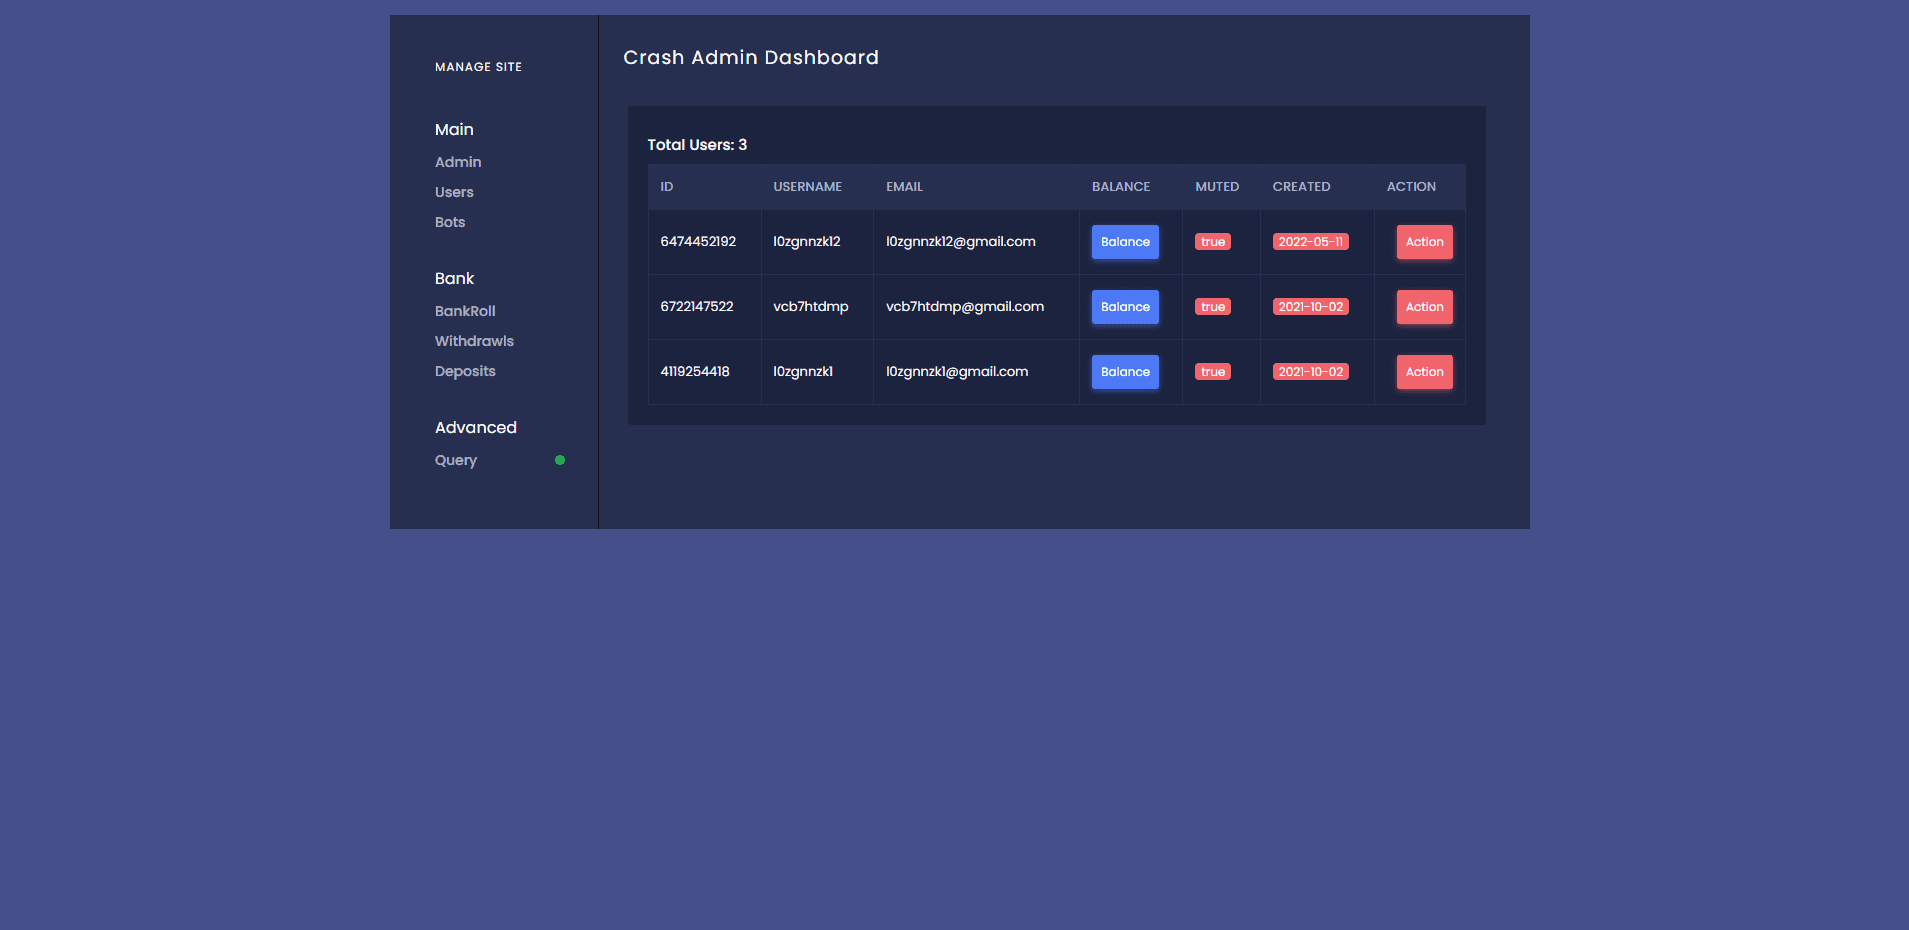
Task: Open Action for user vcb7htdmp
Action: tap(1424, 307)
